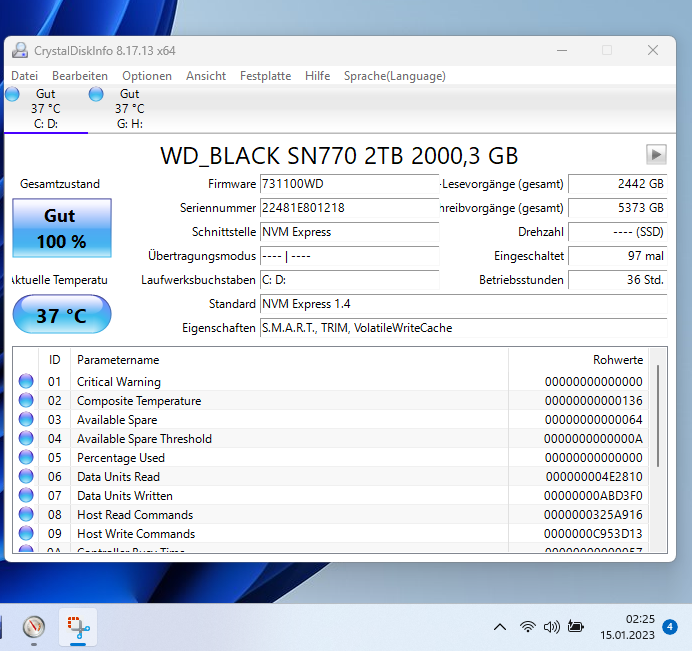Open the Sprache(Language) menu
Screen dimensions: 692x651
click(395, 76)
